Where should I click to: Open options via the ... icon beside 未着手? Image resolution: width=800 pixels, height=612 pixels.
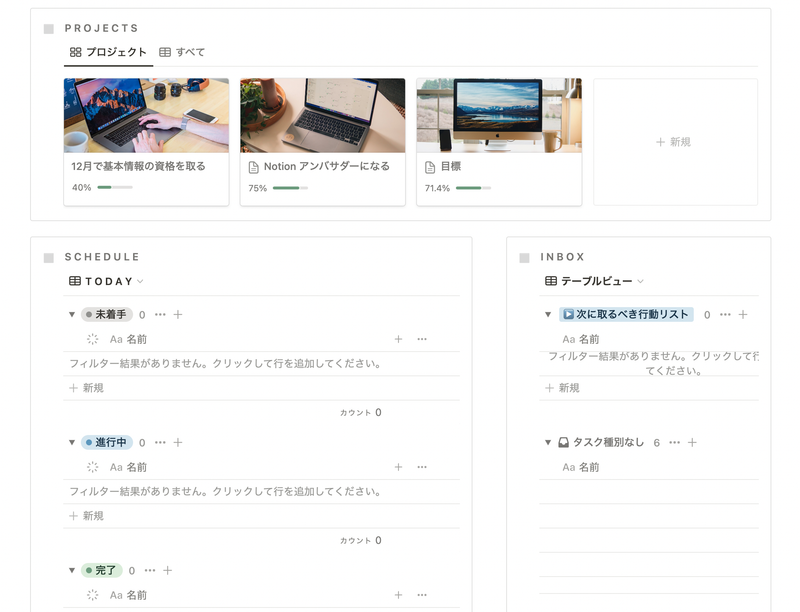point(160,313)
